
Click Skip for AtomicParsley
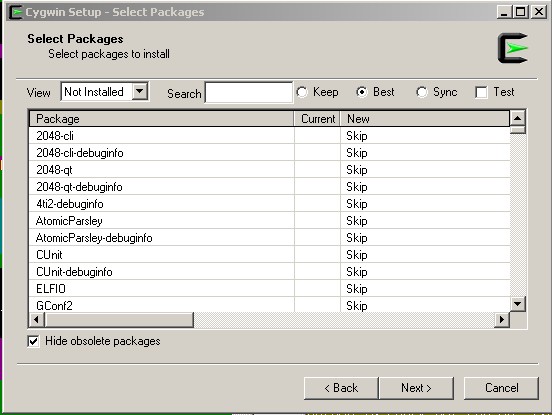pos(357,221)
